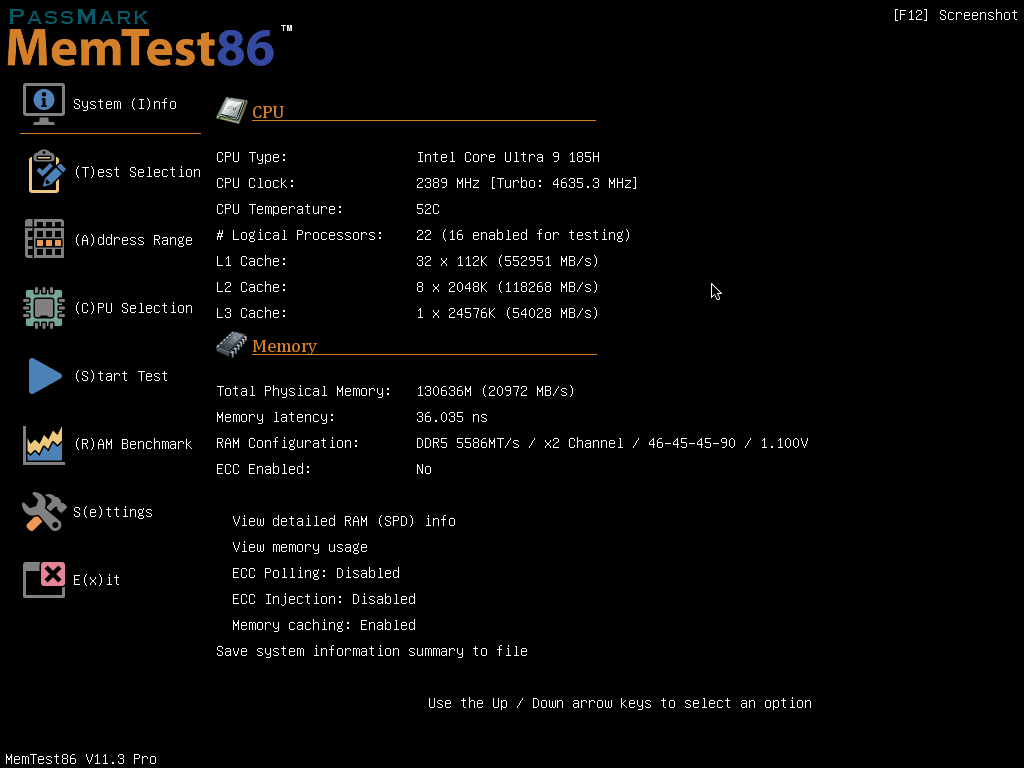1024x768 pixels.
Task: Toggle ECC Polling: Disabled option
Action: (315, 573)
